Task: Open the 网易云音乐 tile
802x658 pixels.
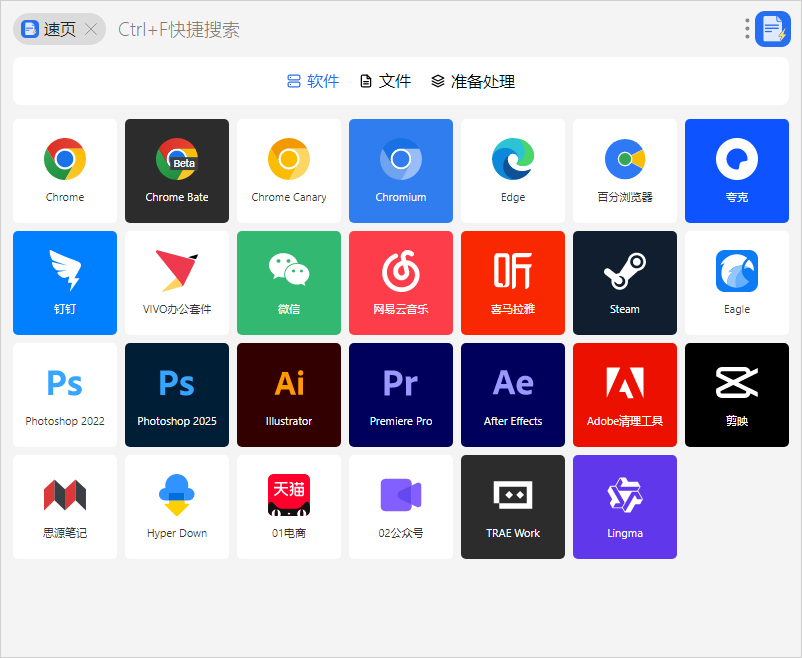Action: point(401,283)
